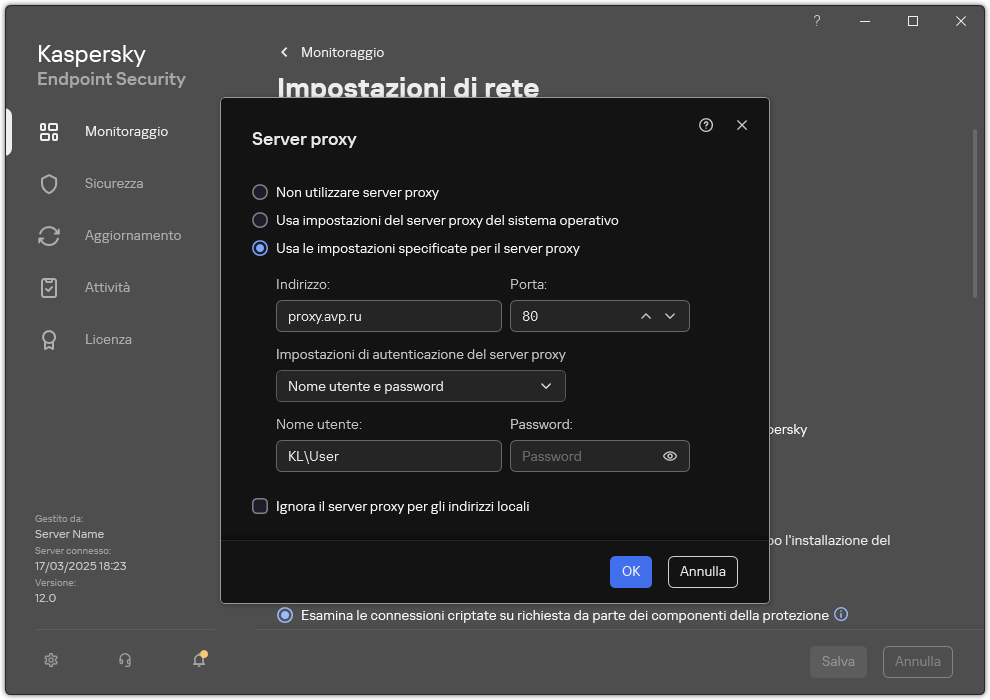Increment Porta using the up arrow
The image size is (990, 700).
(646, 315)
